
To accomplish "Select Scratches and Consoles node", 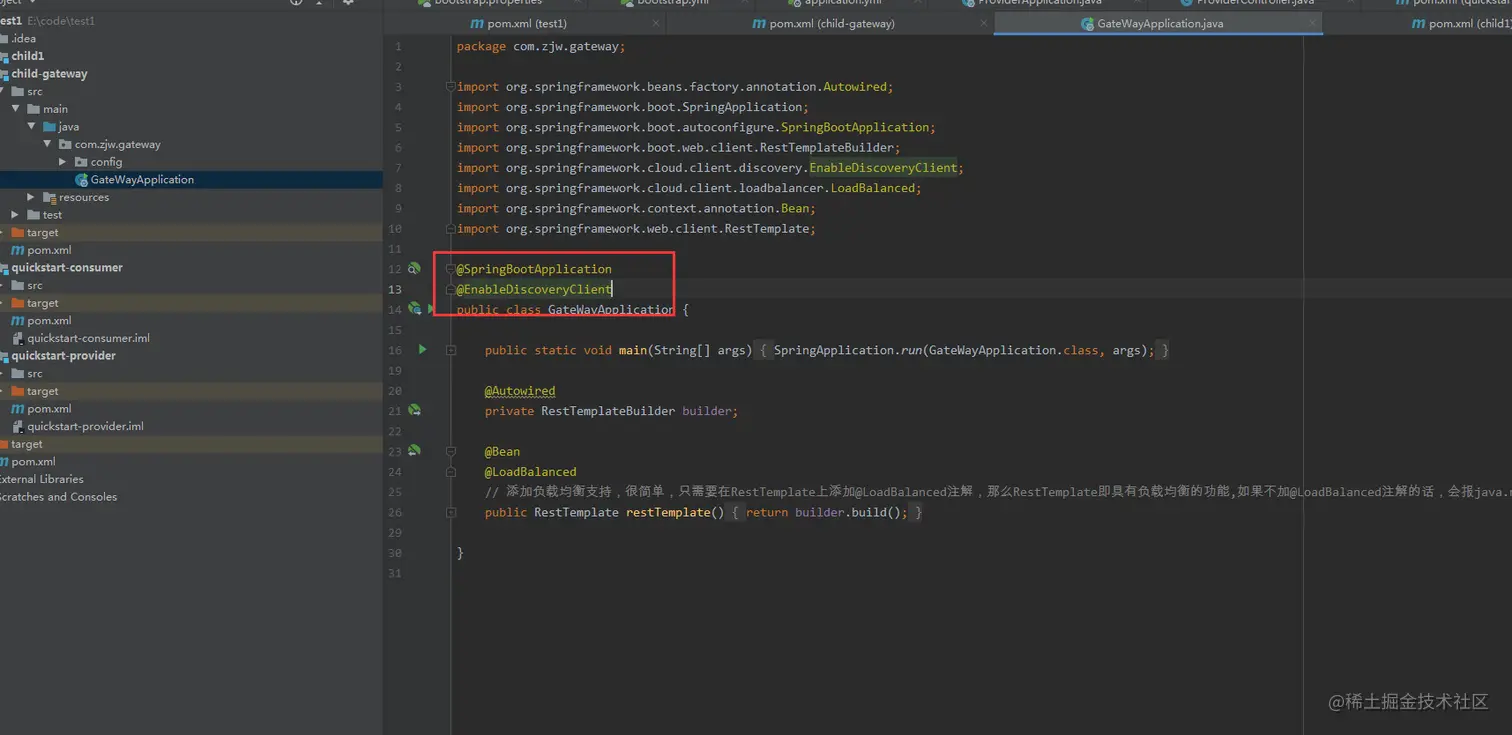I will click(58, 497).
